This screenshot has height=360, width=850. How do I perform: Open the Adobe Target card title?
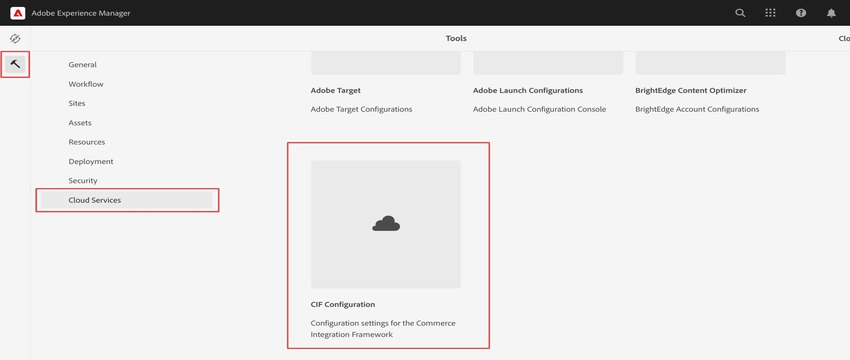pos(336,91)
